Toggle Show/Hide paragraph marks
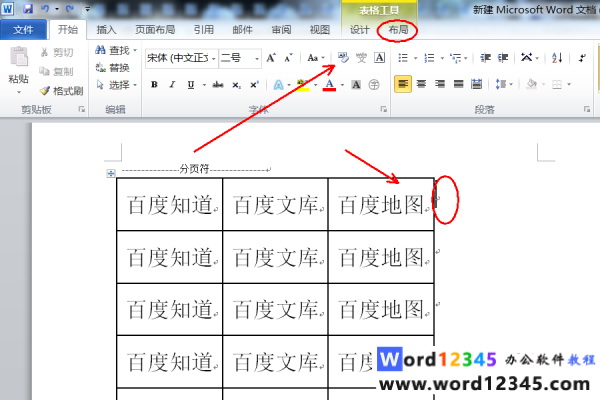Viewport: 600px width, 400px height. (x=582, y=58)
